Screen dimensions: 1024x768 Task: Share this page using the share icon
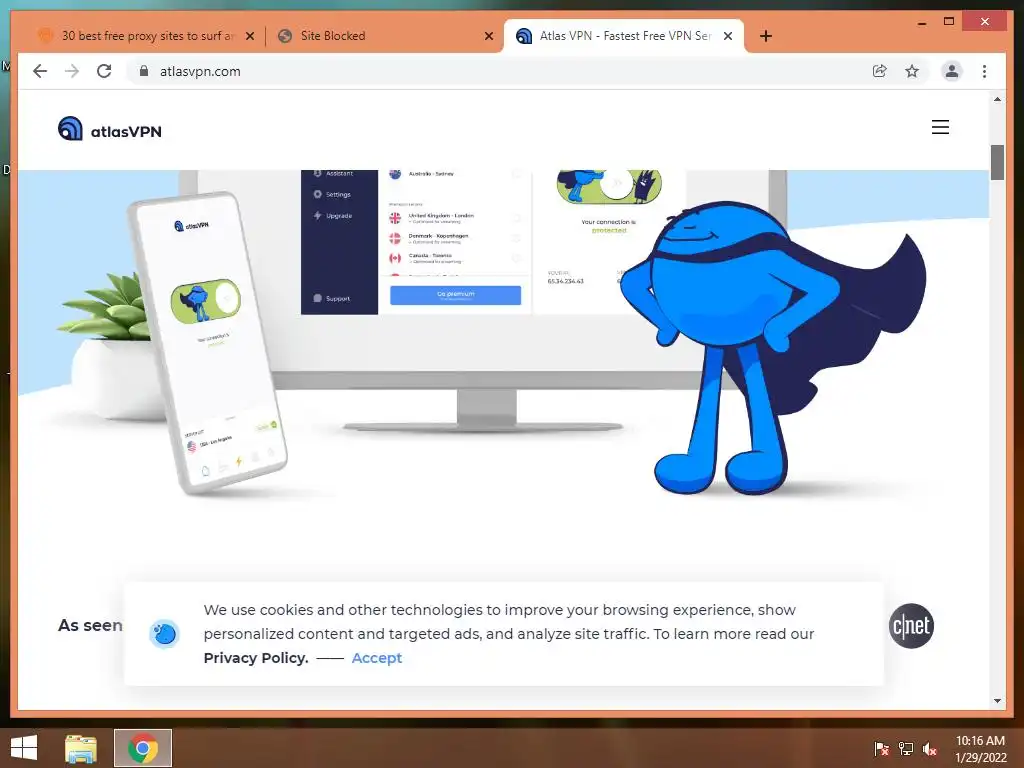pyautogui.click(x=880, y=71)
